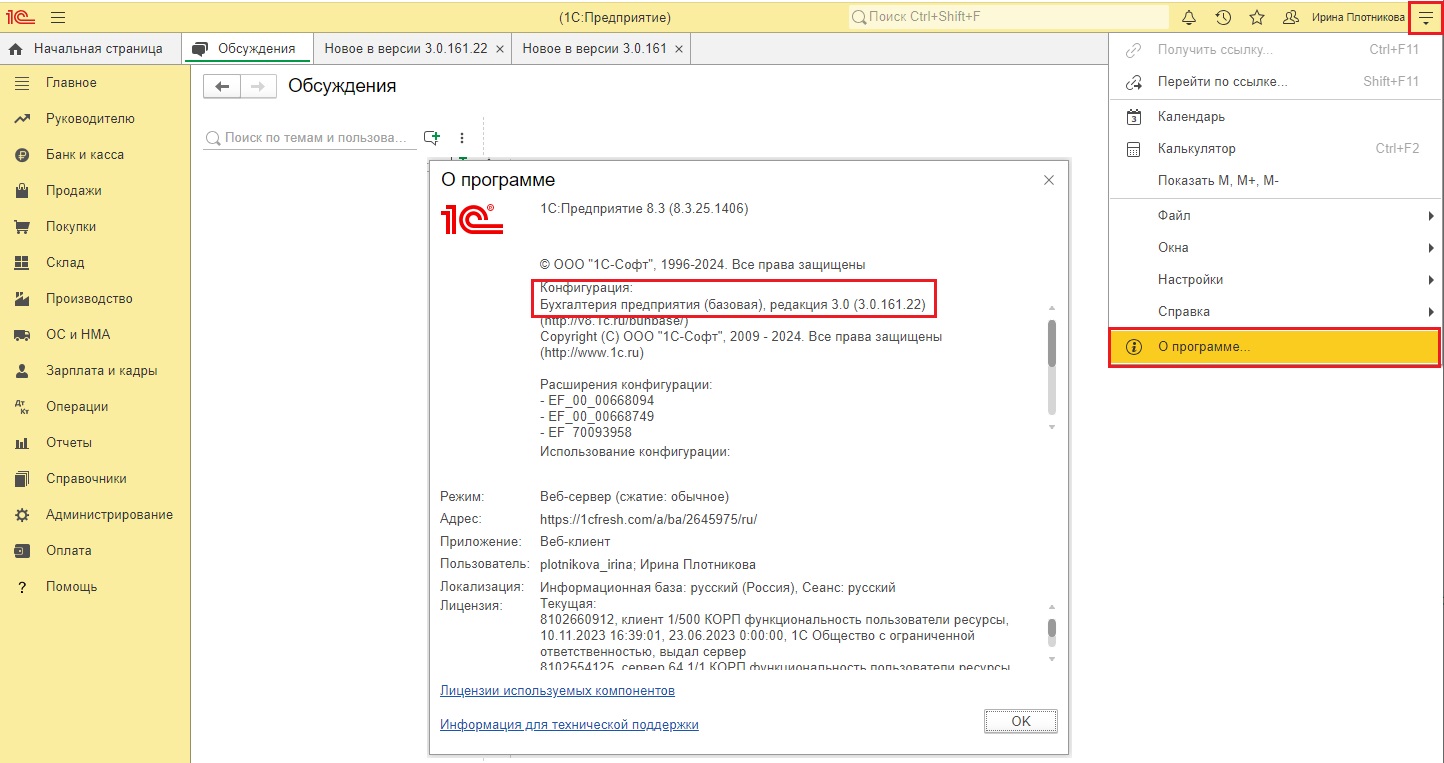Image resolution: width=1444 pixels, height=763 pixels.
Task: Close the Новое в версии 3.0.161 tab
Action: [x=679, y=48]
